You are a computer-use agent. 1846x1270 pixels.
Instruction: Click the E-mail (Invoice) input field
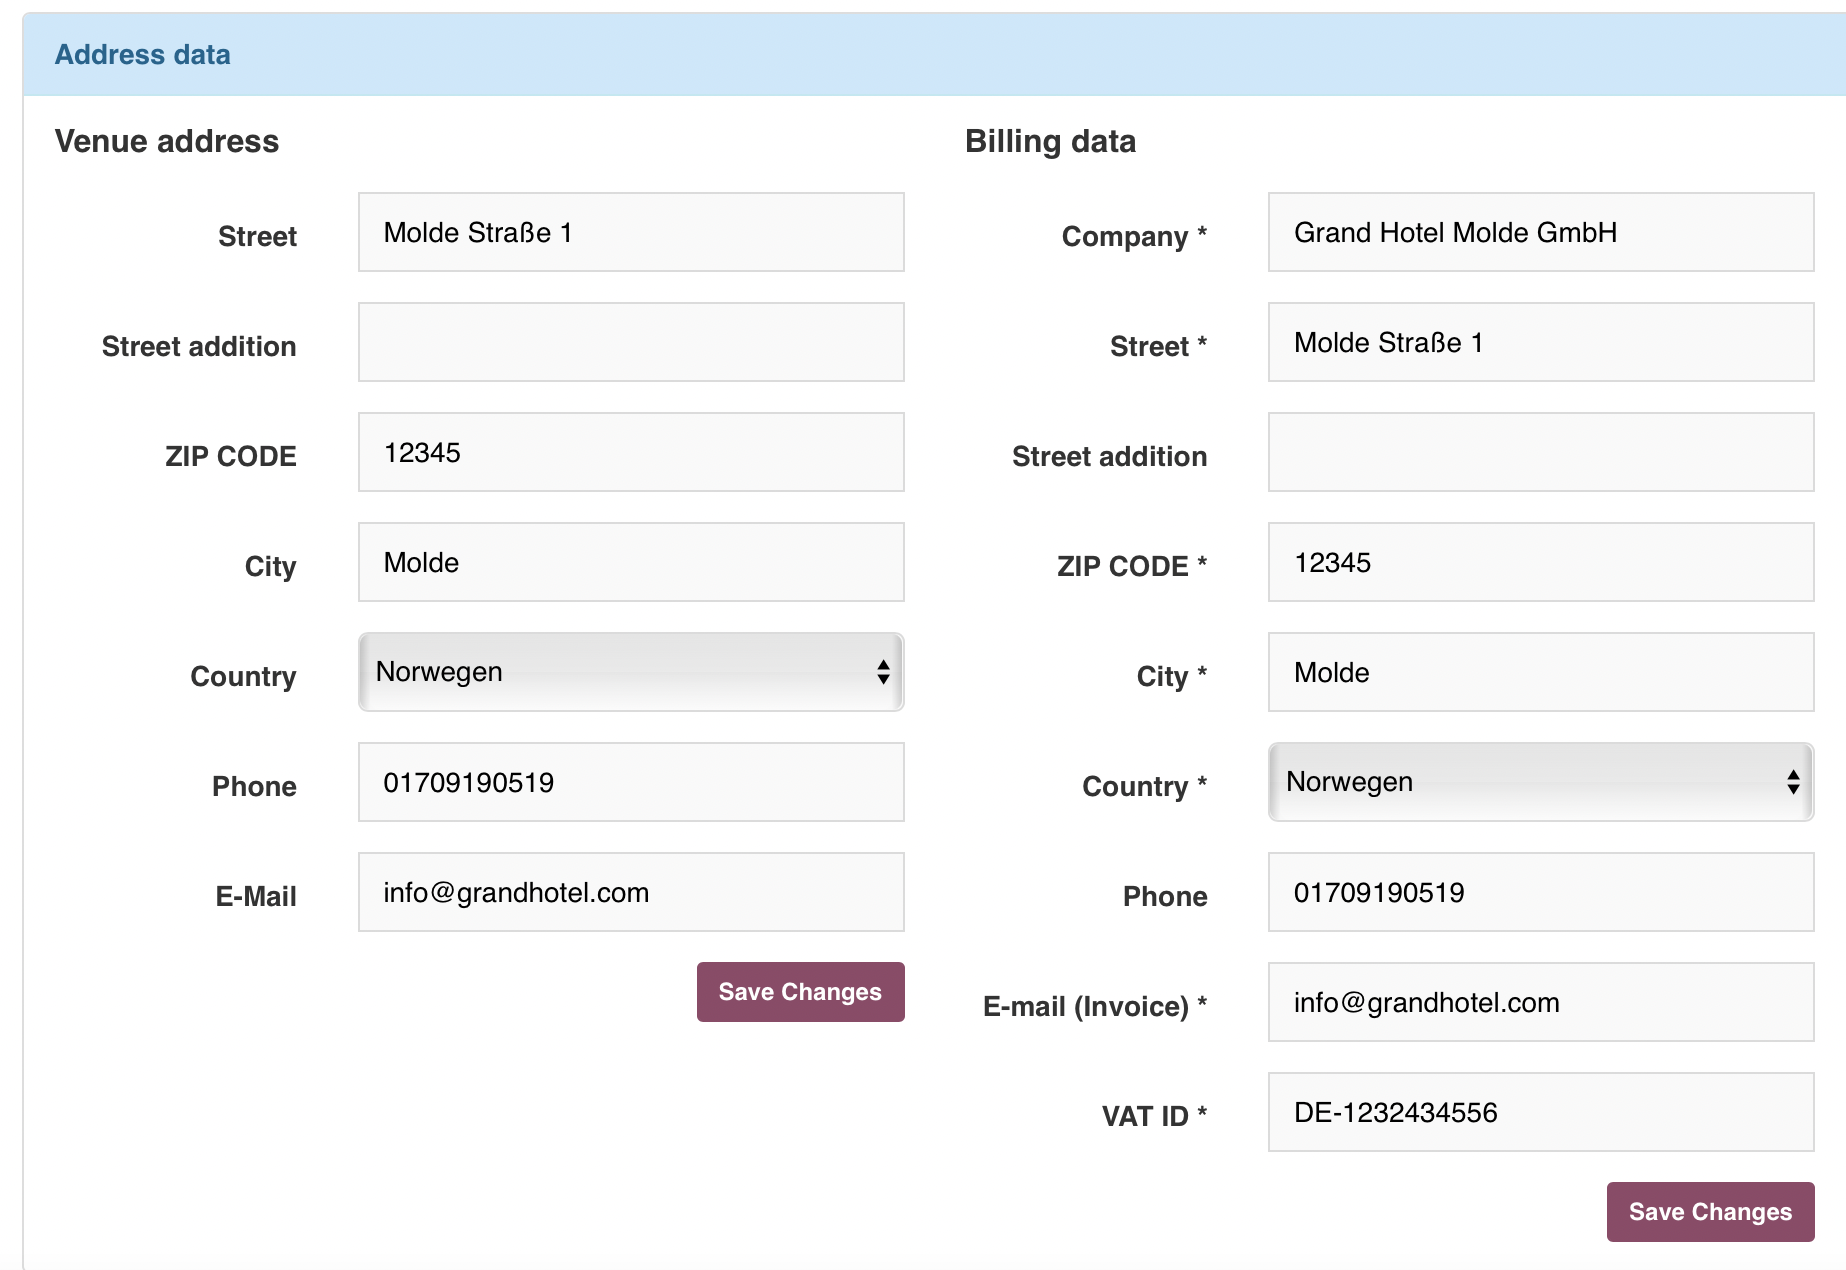(x=1540, y=1002)
